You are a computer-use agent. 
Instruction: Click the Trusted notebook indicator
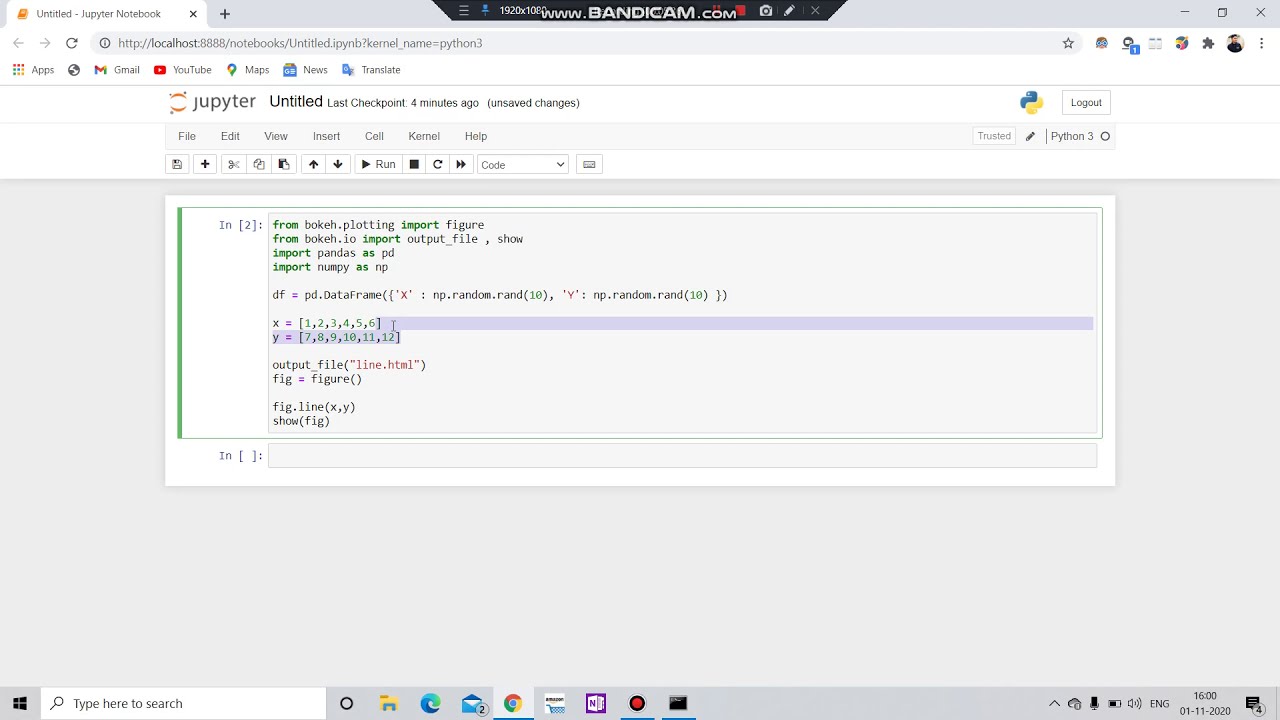pos(994,136)
